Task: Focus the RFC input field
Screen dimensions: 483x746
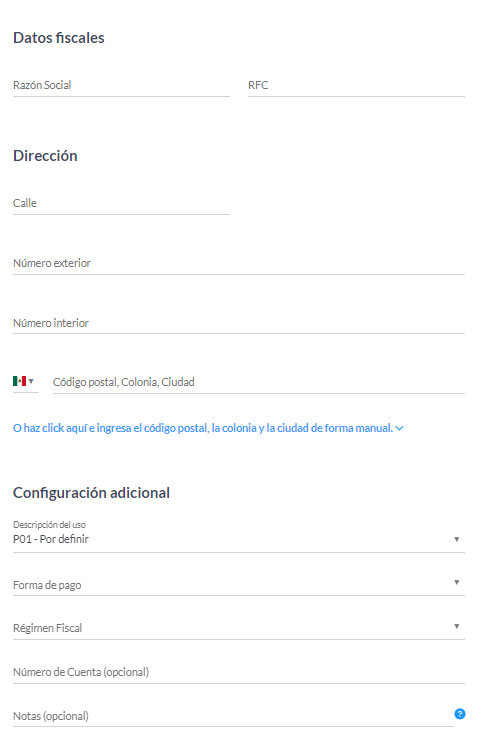Action: click(356, 86)
